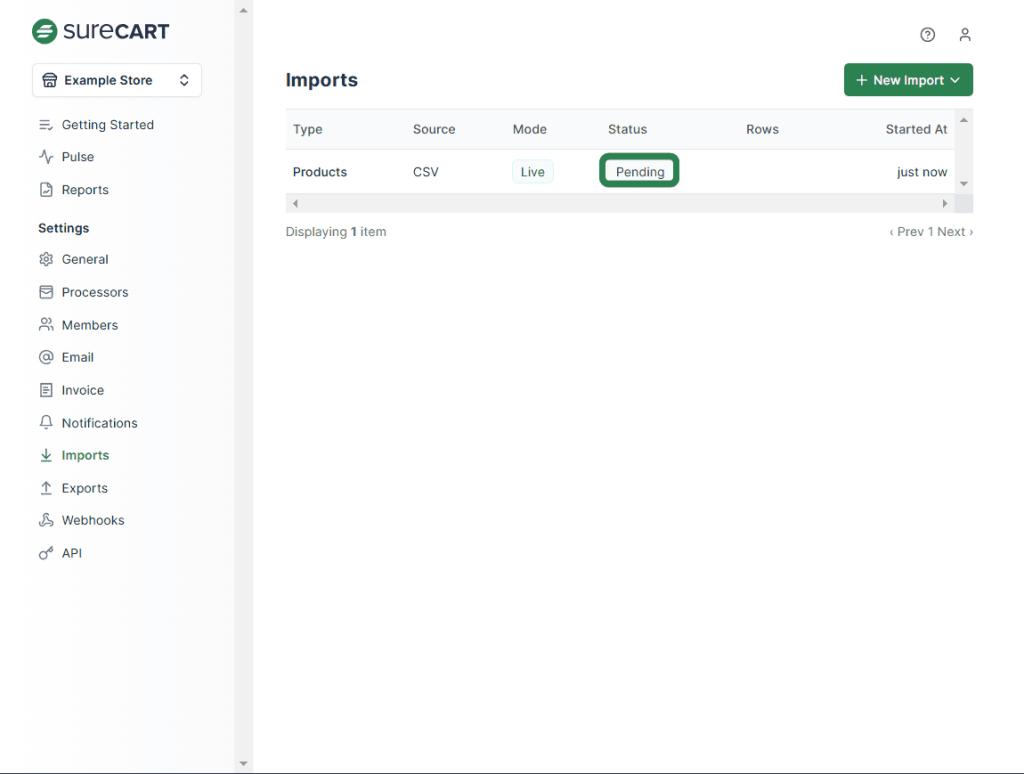Click the Reports document icon

click(46, 190)
